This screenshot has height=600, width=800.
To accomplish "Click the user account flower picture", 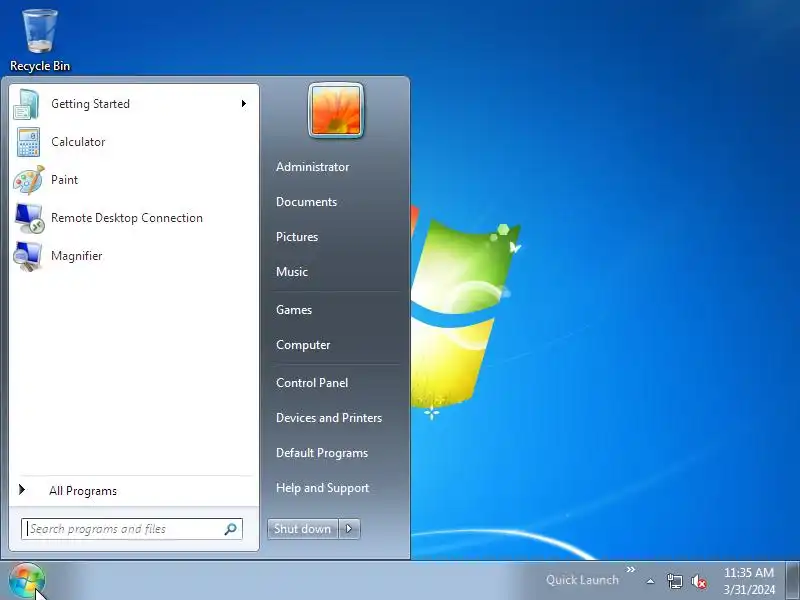I will (x=336, y=110).
